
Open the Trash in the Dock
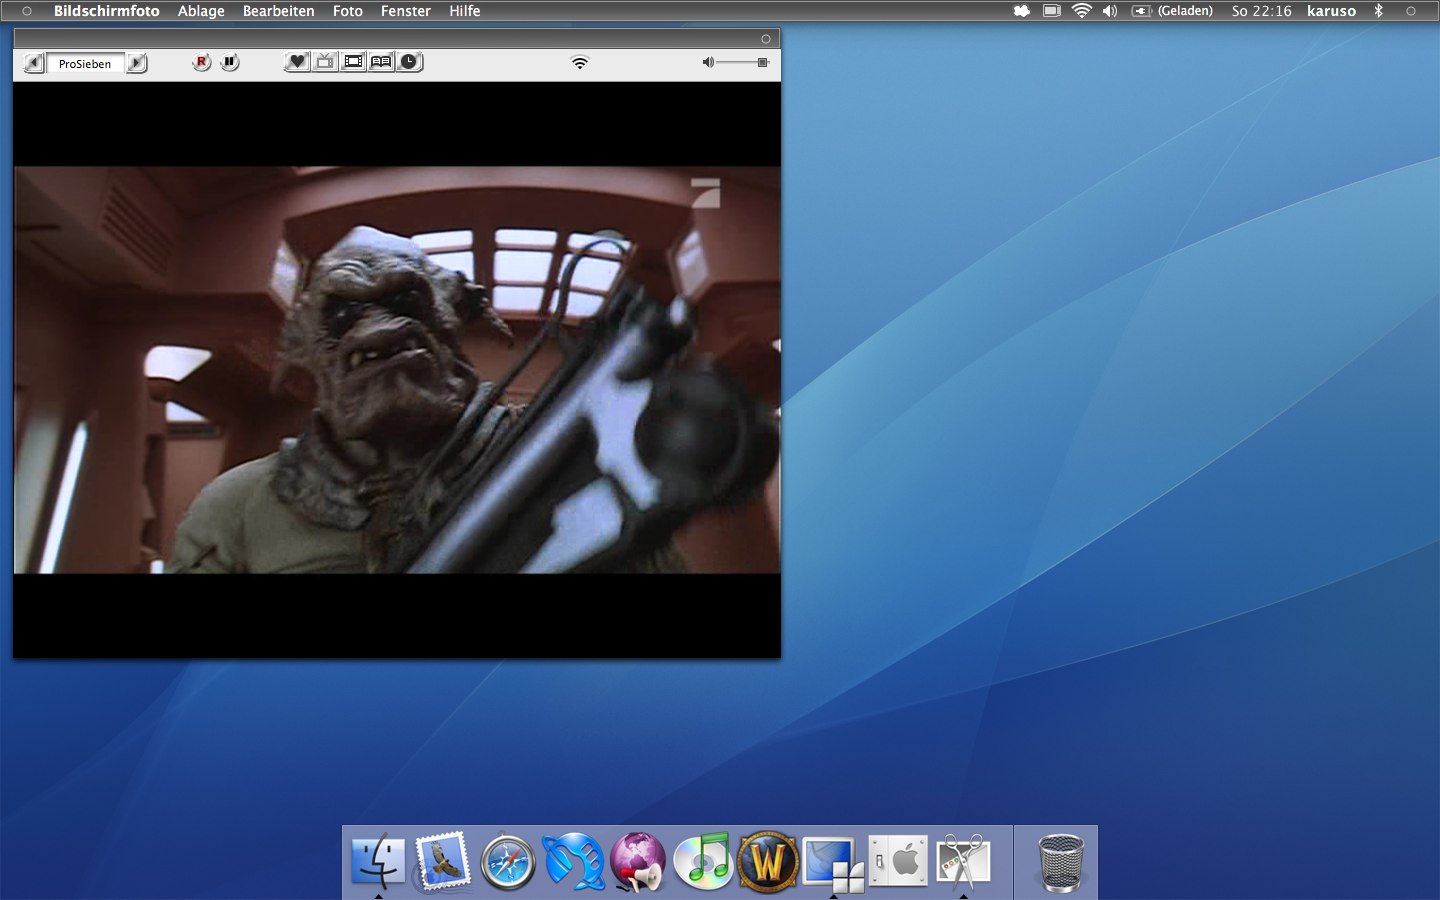[1061, 862]
